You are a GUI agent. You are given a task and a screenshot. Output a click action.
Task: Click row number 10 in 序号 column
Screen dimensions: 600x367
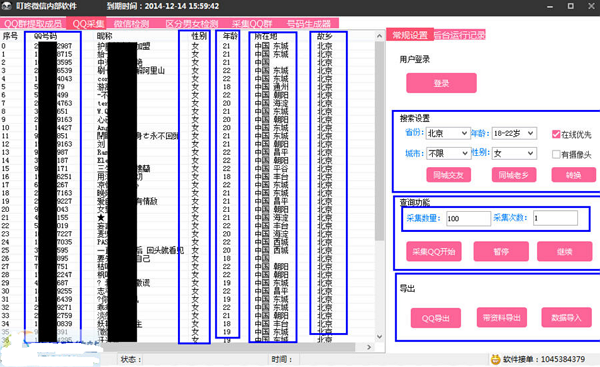(x=5, y=128)
